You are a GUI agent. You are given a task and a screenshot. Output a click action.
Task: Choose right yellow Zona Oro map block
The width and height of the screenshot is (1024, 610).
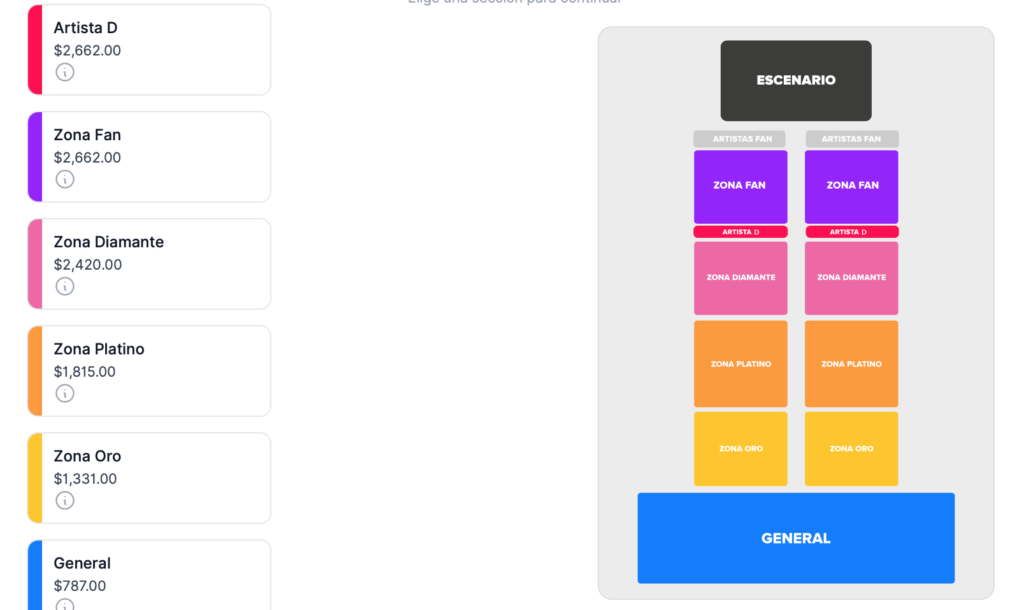click(852, 449)
